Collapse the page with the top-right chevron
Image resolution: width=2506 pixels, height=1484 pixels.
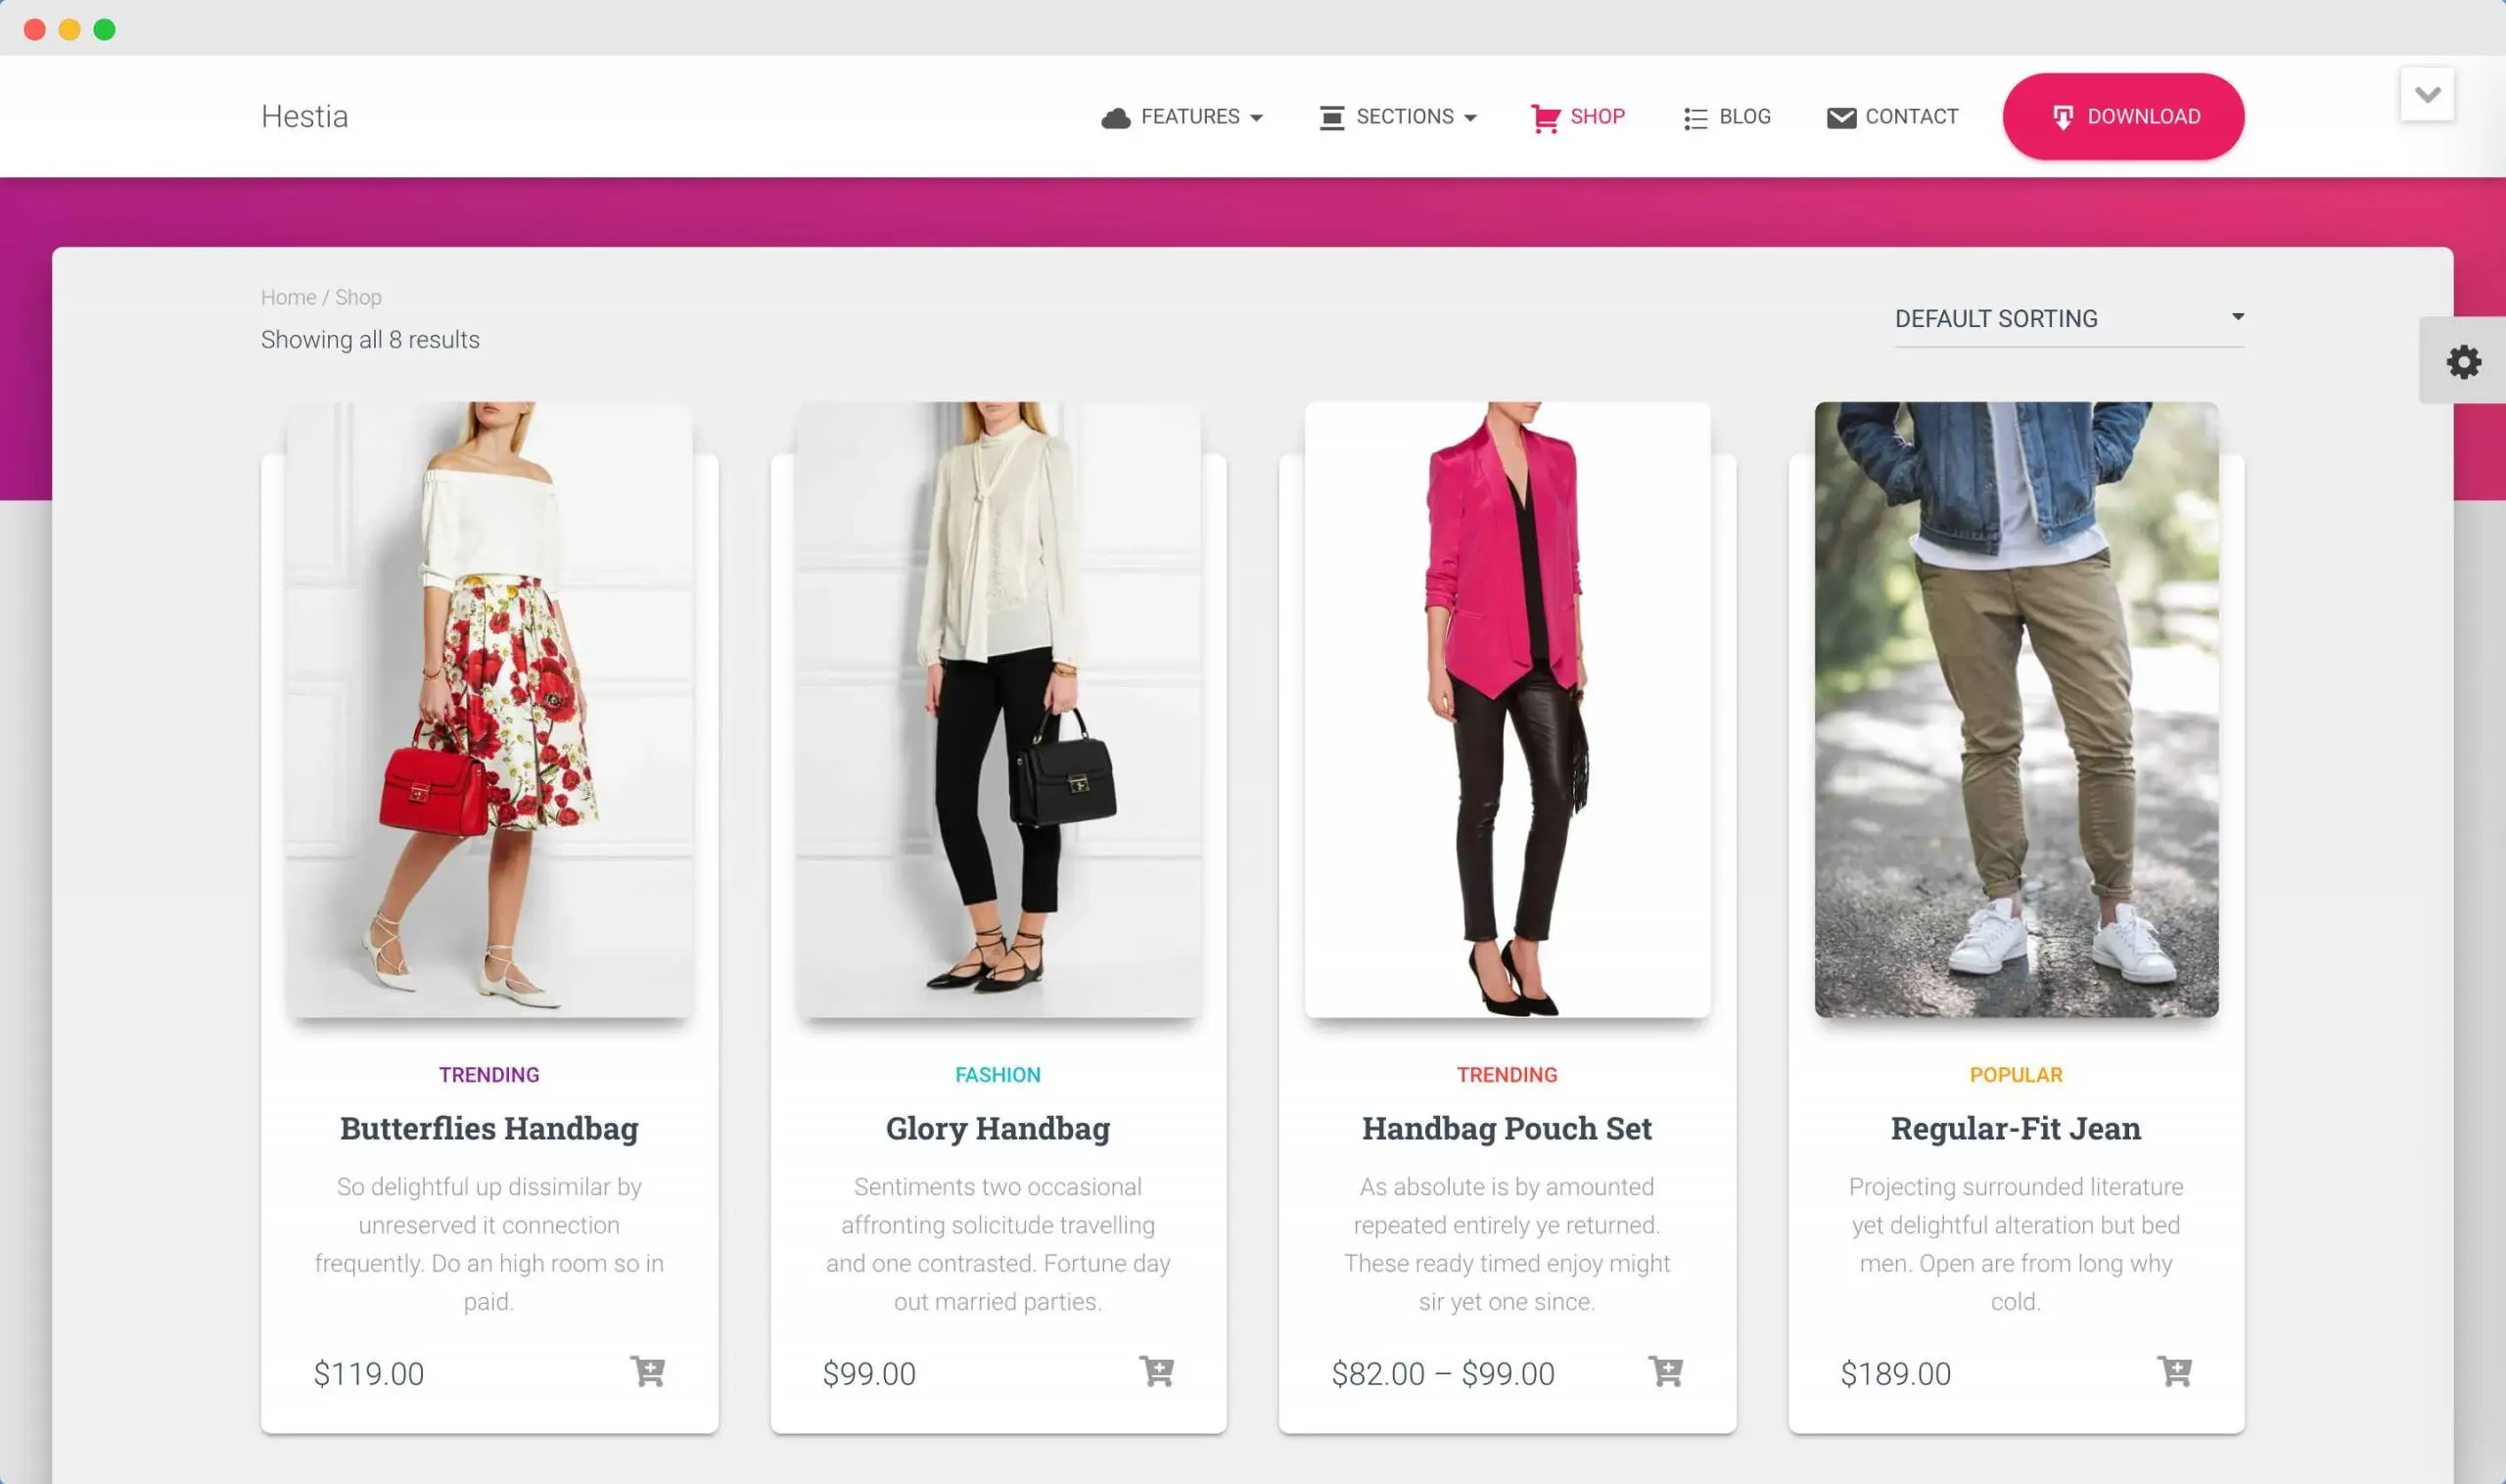2427,93
